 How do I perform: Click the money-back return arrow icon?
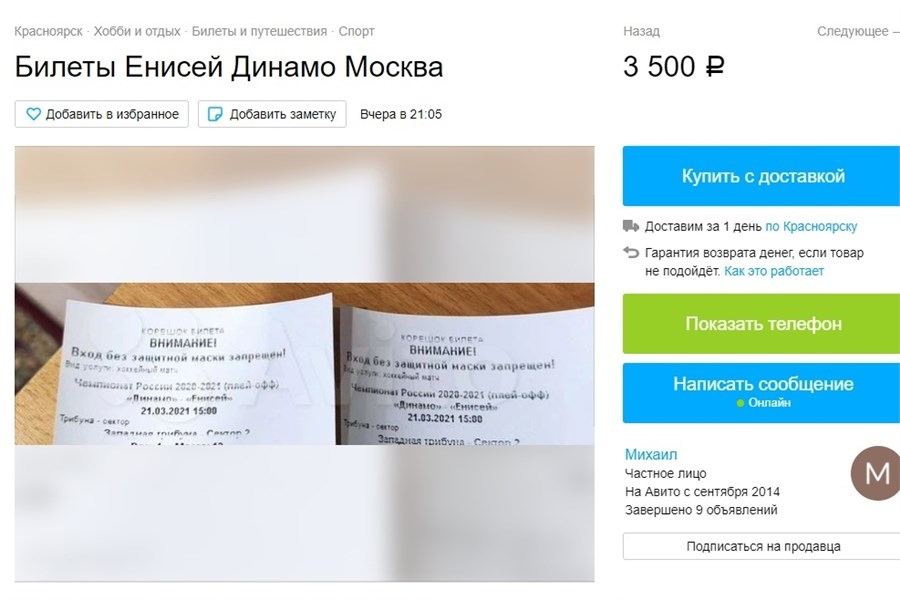tap(631, 253)
